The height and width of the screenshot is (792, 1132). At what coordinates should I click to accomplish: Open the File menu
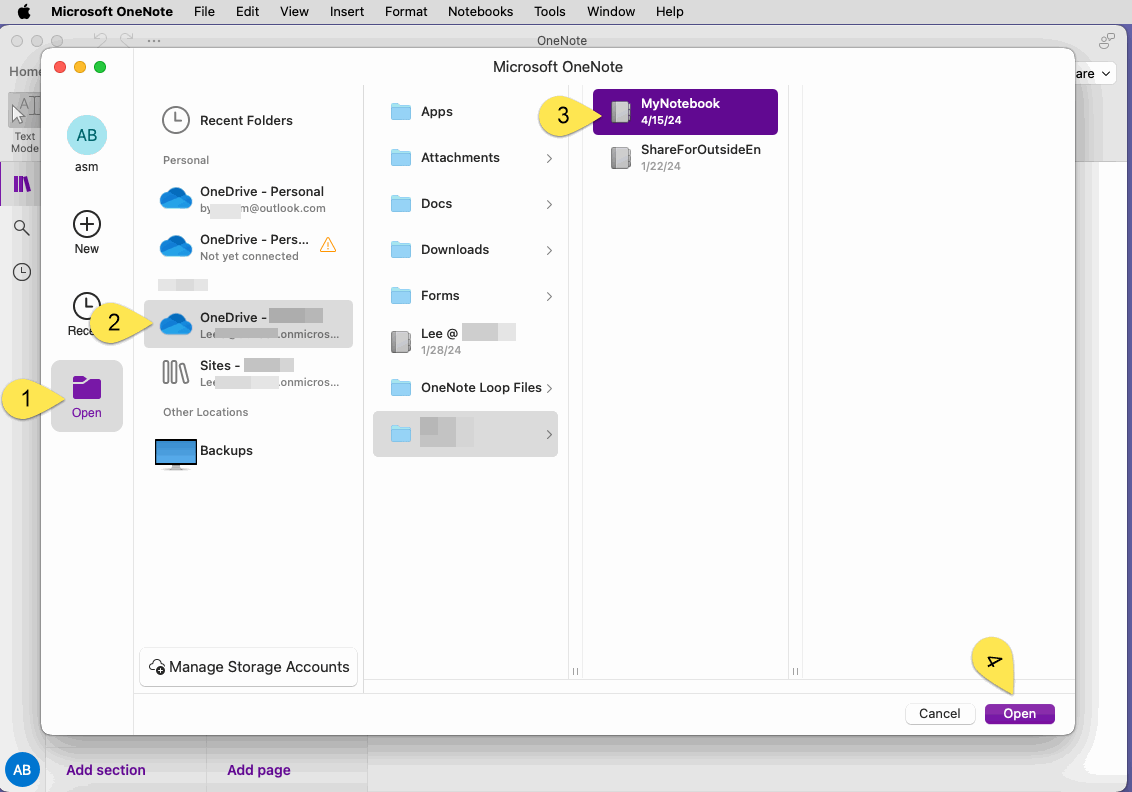point(204,12)
